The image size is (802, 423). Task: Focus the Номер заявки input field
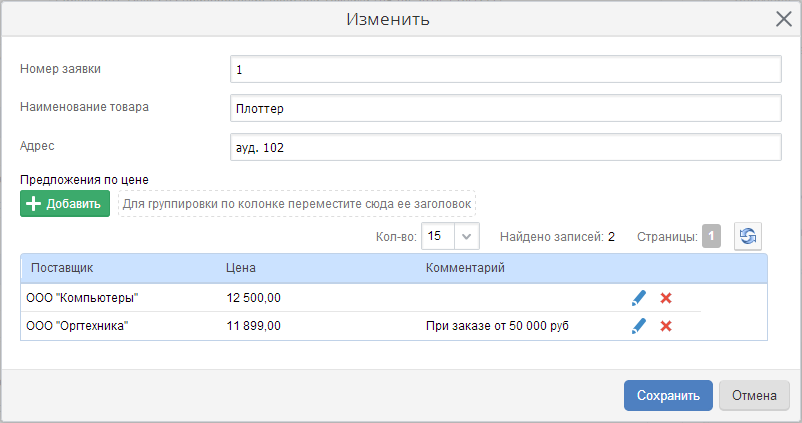click(x=506, y=69)
